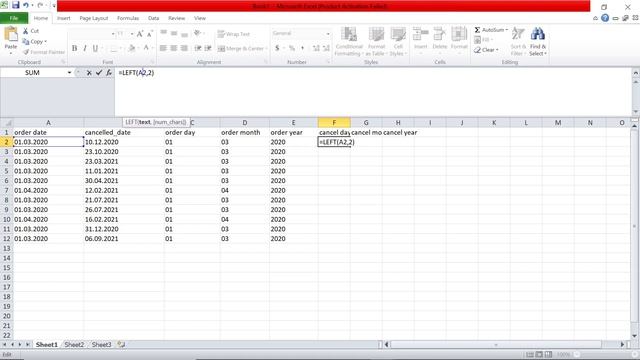Open Find & Select binoculars menu
The height and width of the screenshot is (360, 640).
[x=538, y=42]
